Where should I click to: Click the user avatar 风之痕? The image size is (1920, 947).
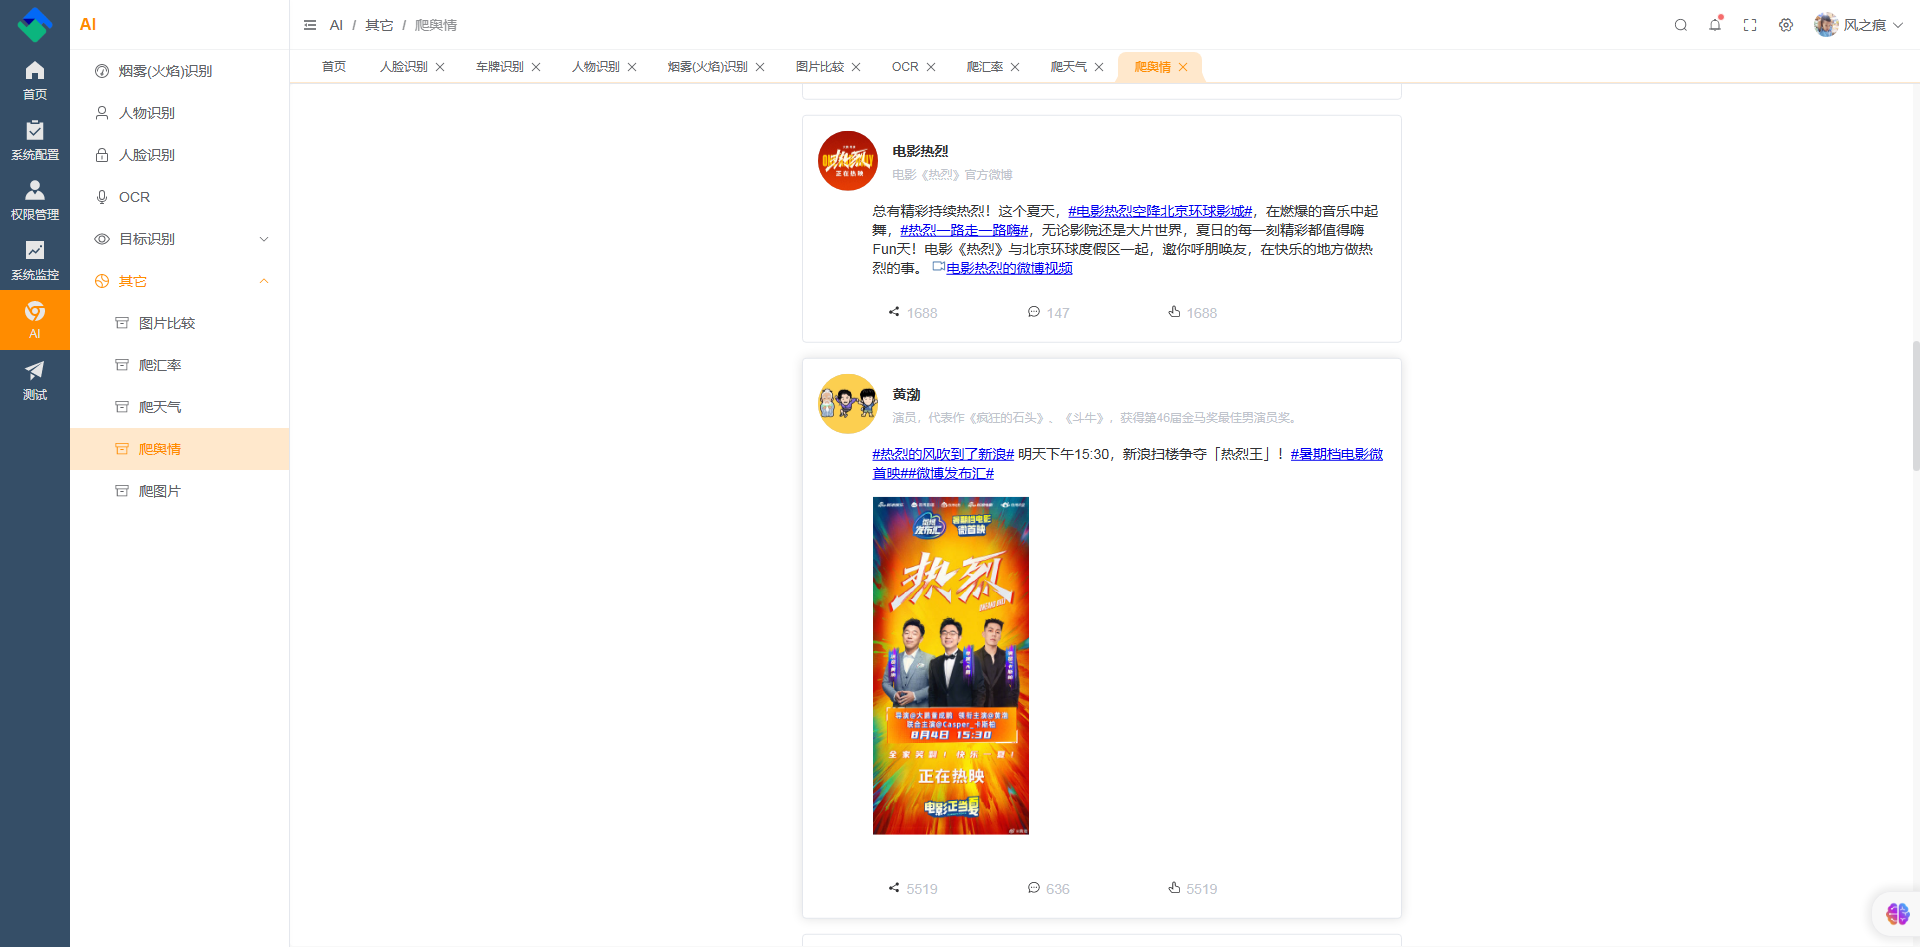pyautogui.click(x=1826, y=25)
